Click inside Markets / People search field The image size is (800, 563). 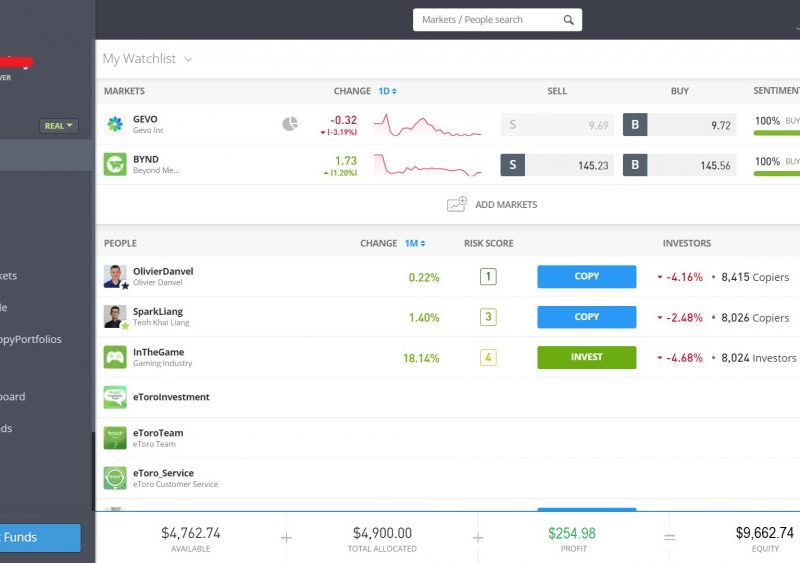(x=497, y=20)
